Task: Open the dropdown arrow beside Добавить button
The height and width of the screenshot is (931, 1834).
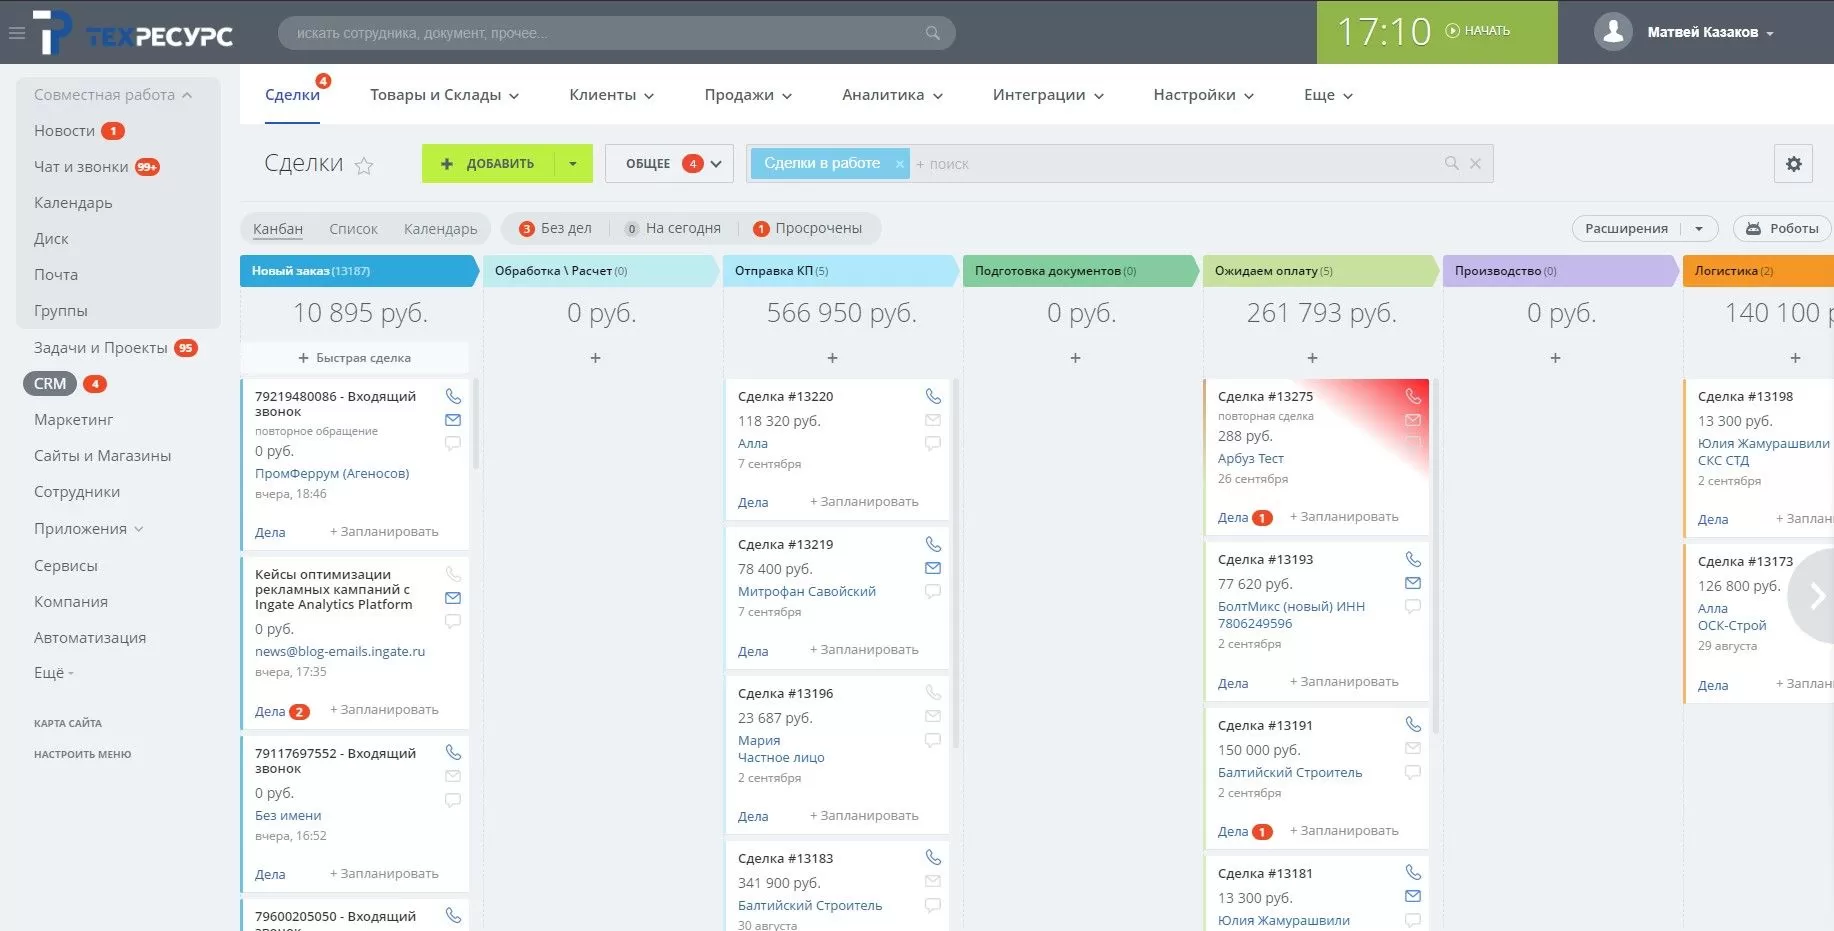Action: coord(573,164)
